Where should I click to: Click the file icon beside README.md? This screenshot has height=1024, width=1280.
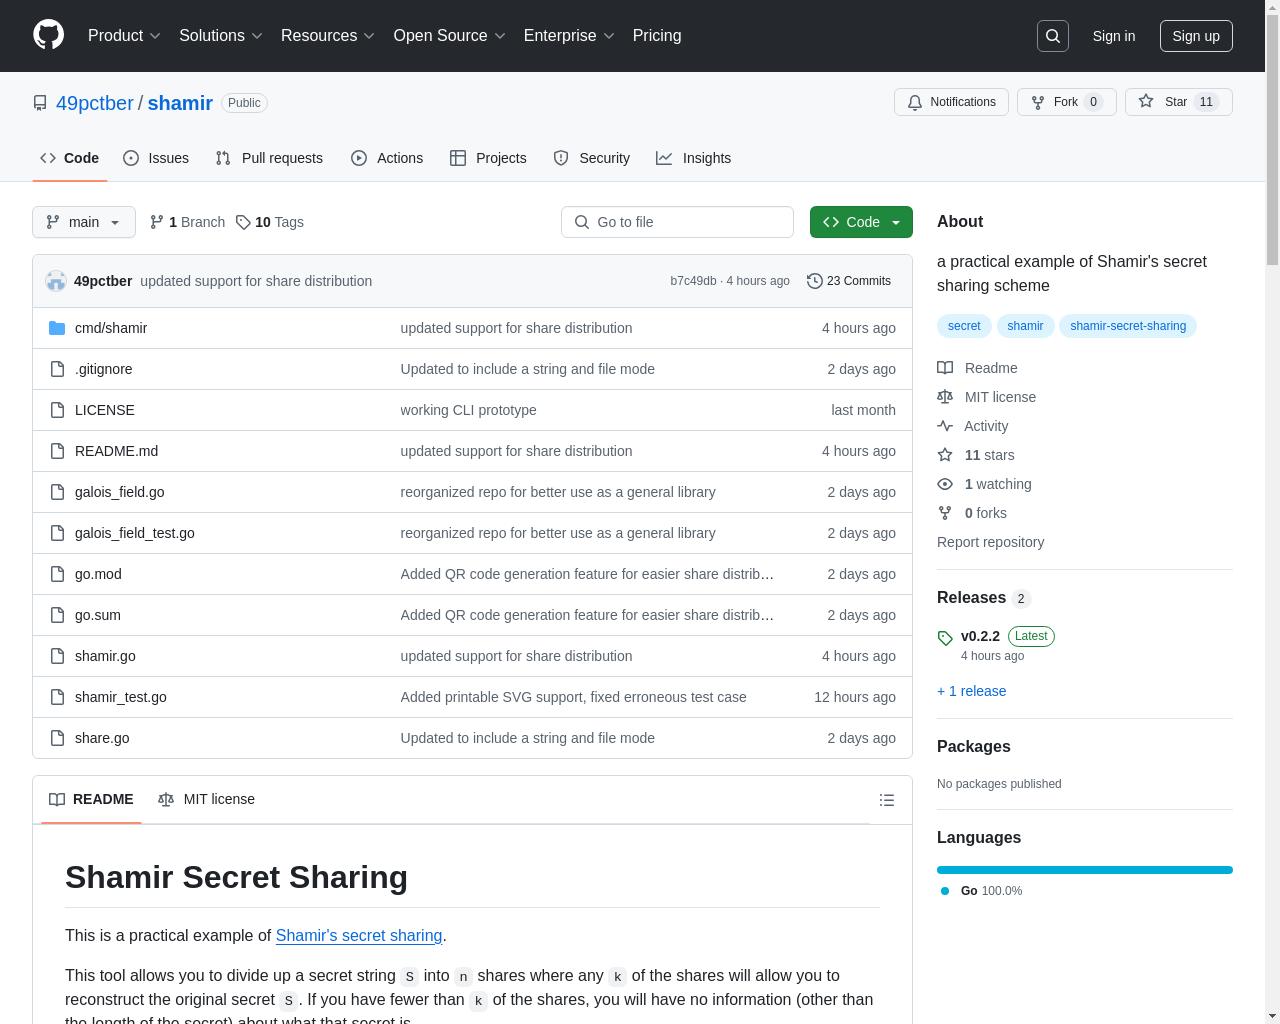[57, 451]
